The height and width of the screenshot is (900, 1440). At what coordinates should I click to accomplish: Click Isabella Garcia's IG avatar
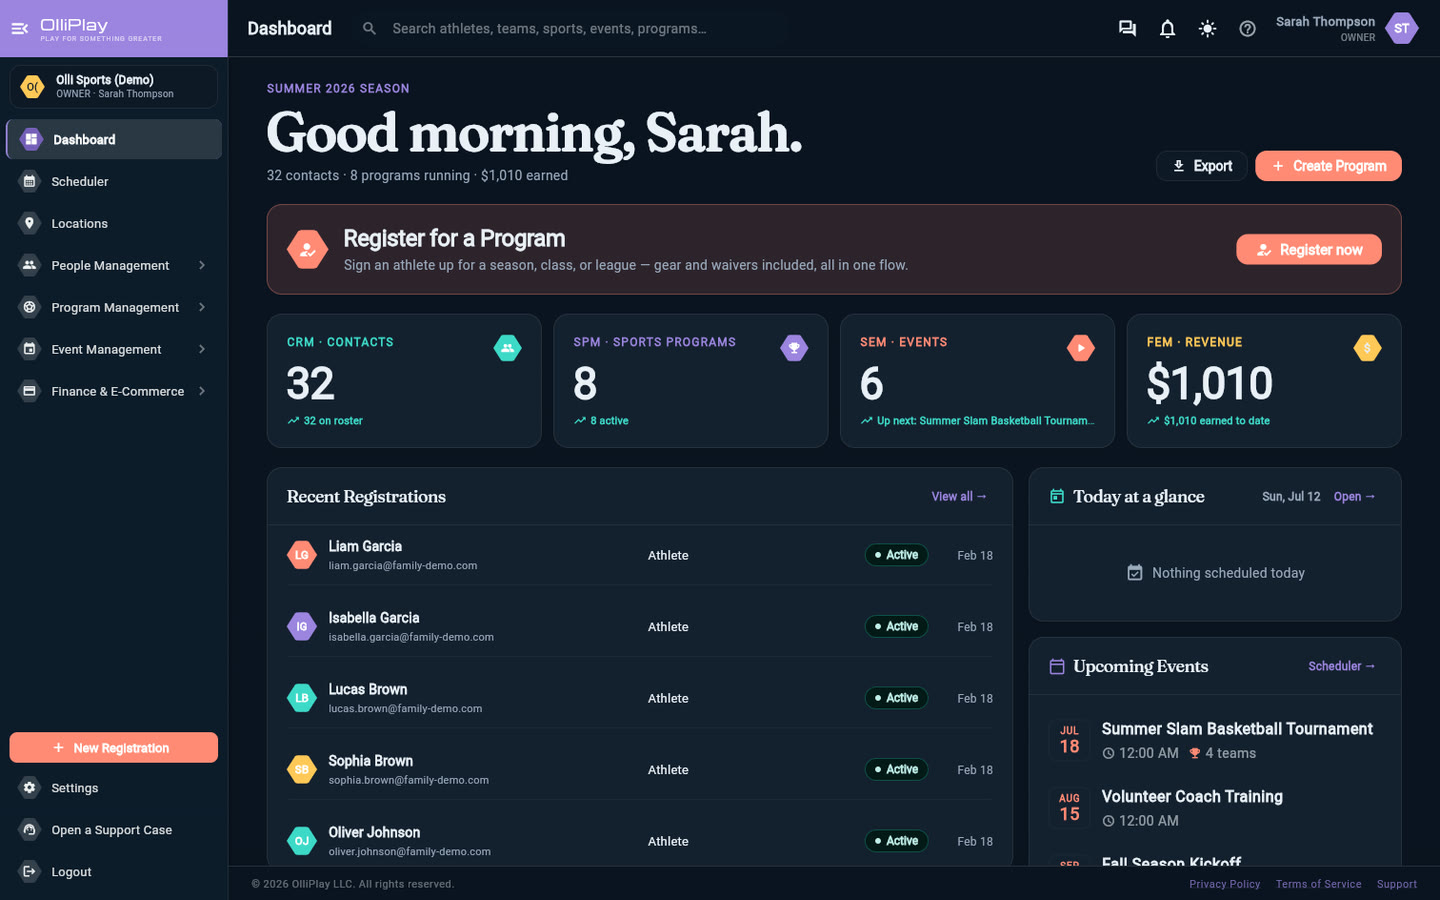[302, 627]
